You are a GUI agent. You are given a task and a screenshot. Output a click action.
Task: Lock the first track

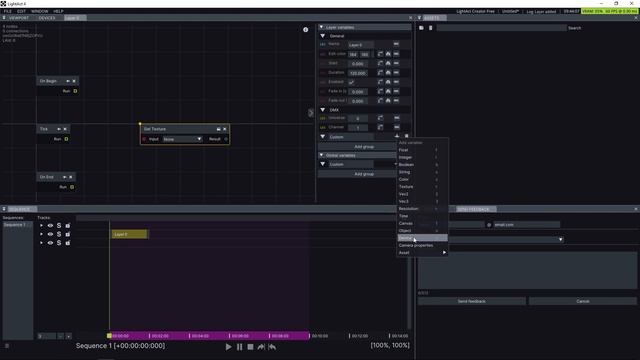(x=68, y=225)
